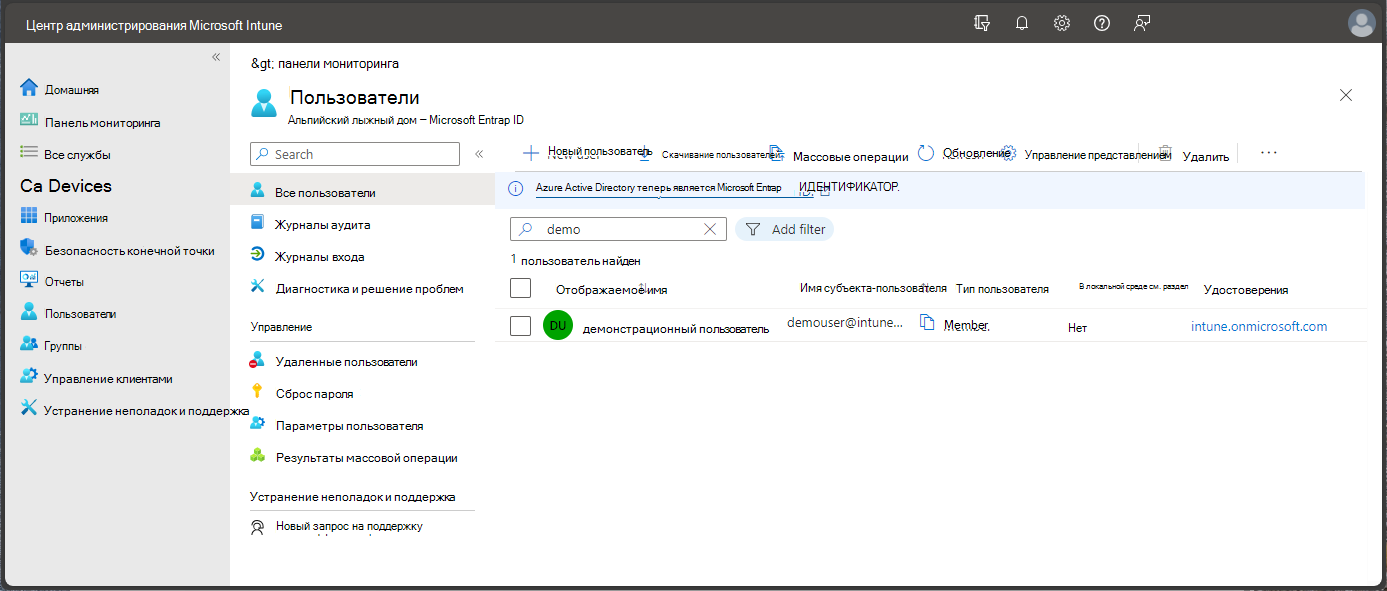Image resolution: width=1387 pixels, height=591 pixels.
Task: Click the Все службы list icon
Action: [29, 153]
